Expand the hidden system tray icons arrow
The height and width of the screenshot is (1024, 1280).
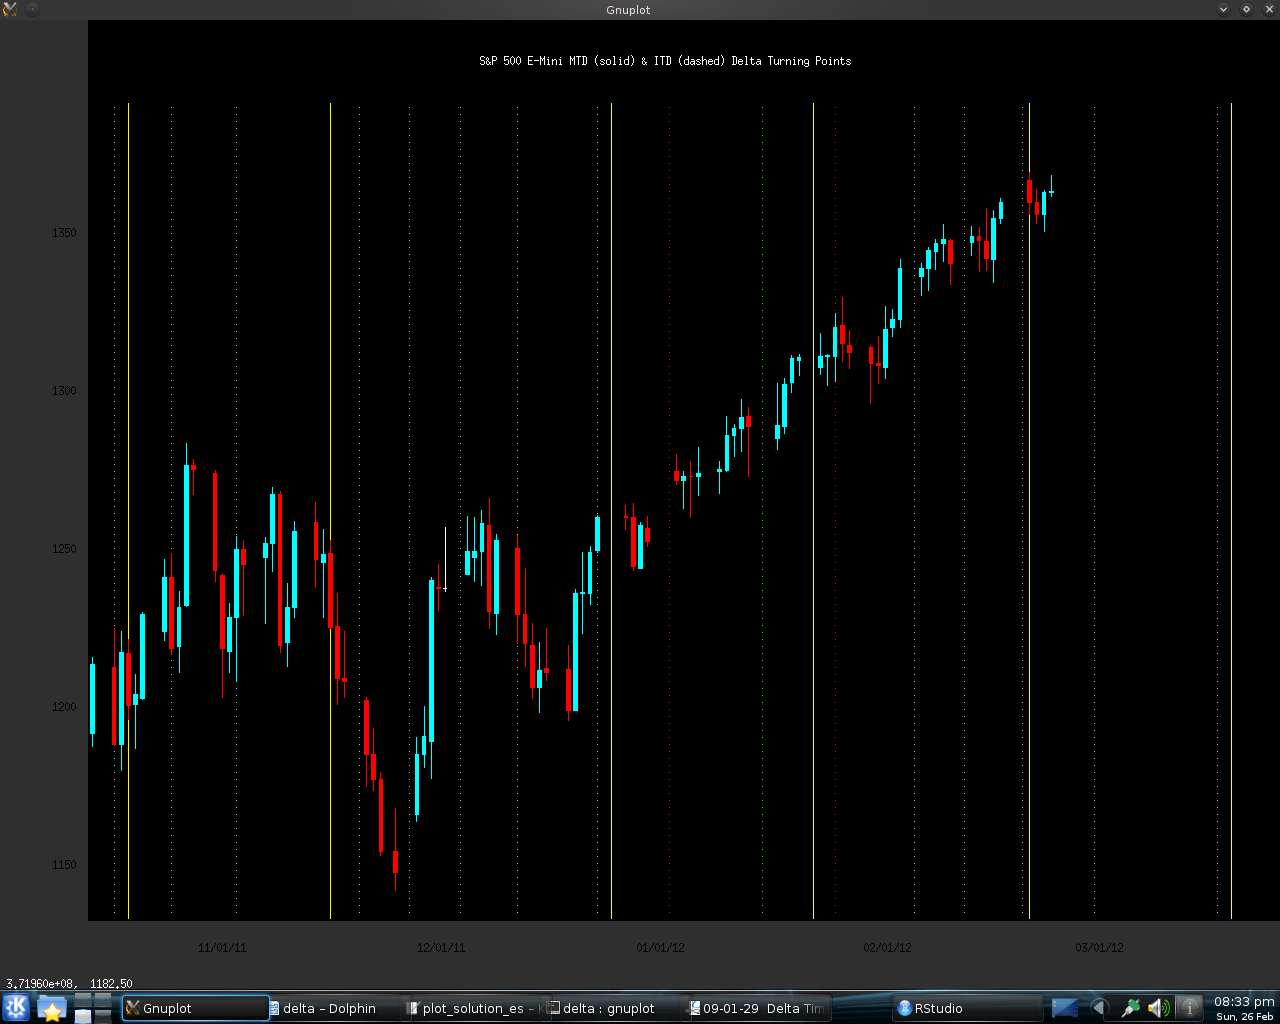click(x=1100, y=1008)
